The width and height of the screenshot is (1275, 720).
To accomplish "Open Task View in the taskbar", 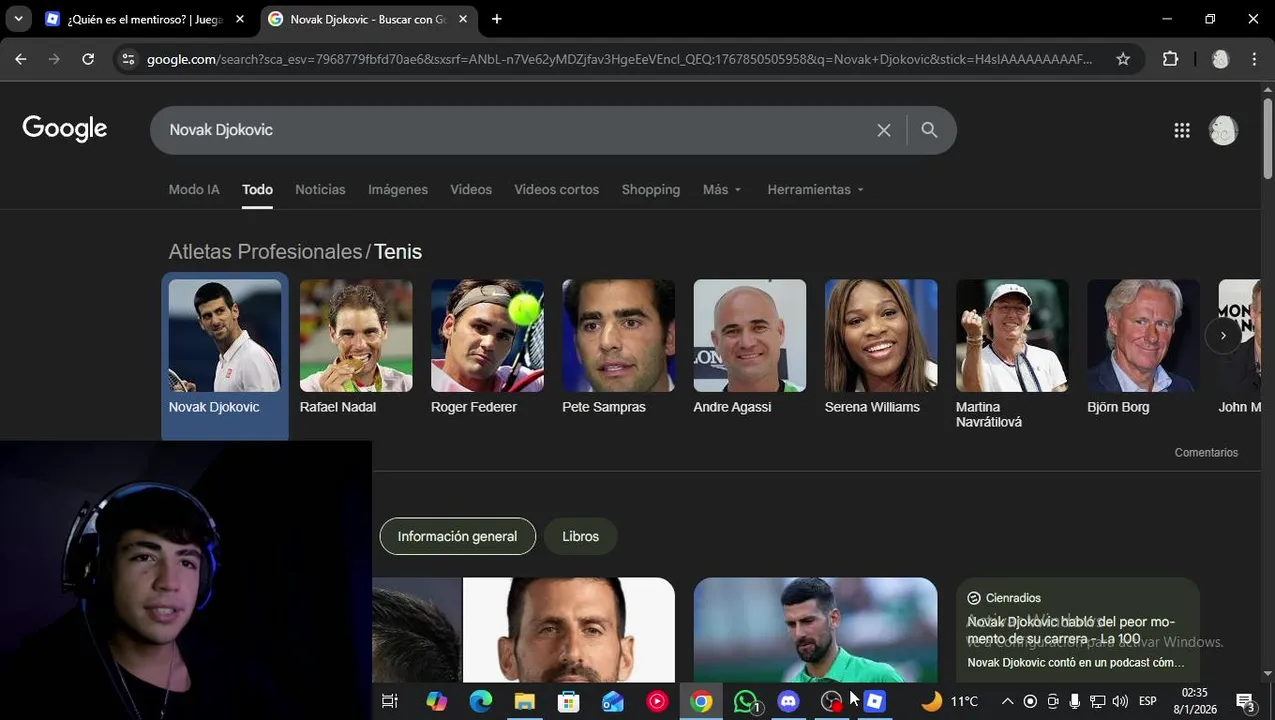I will (390, 701).
